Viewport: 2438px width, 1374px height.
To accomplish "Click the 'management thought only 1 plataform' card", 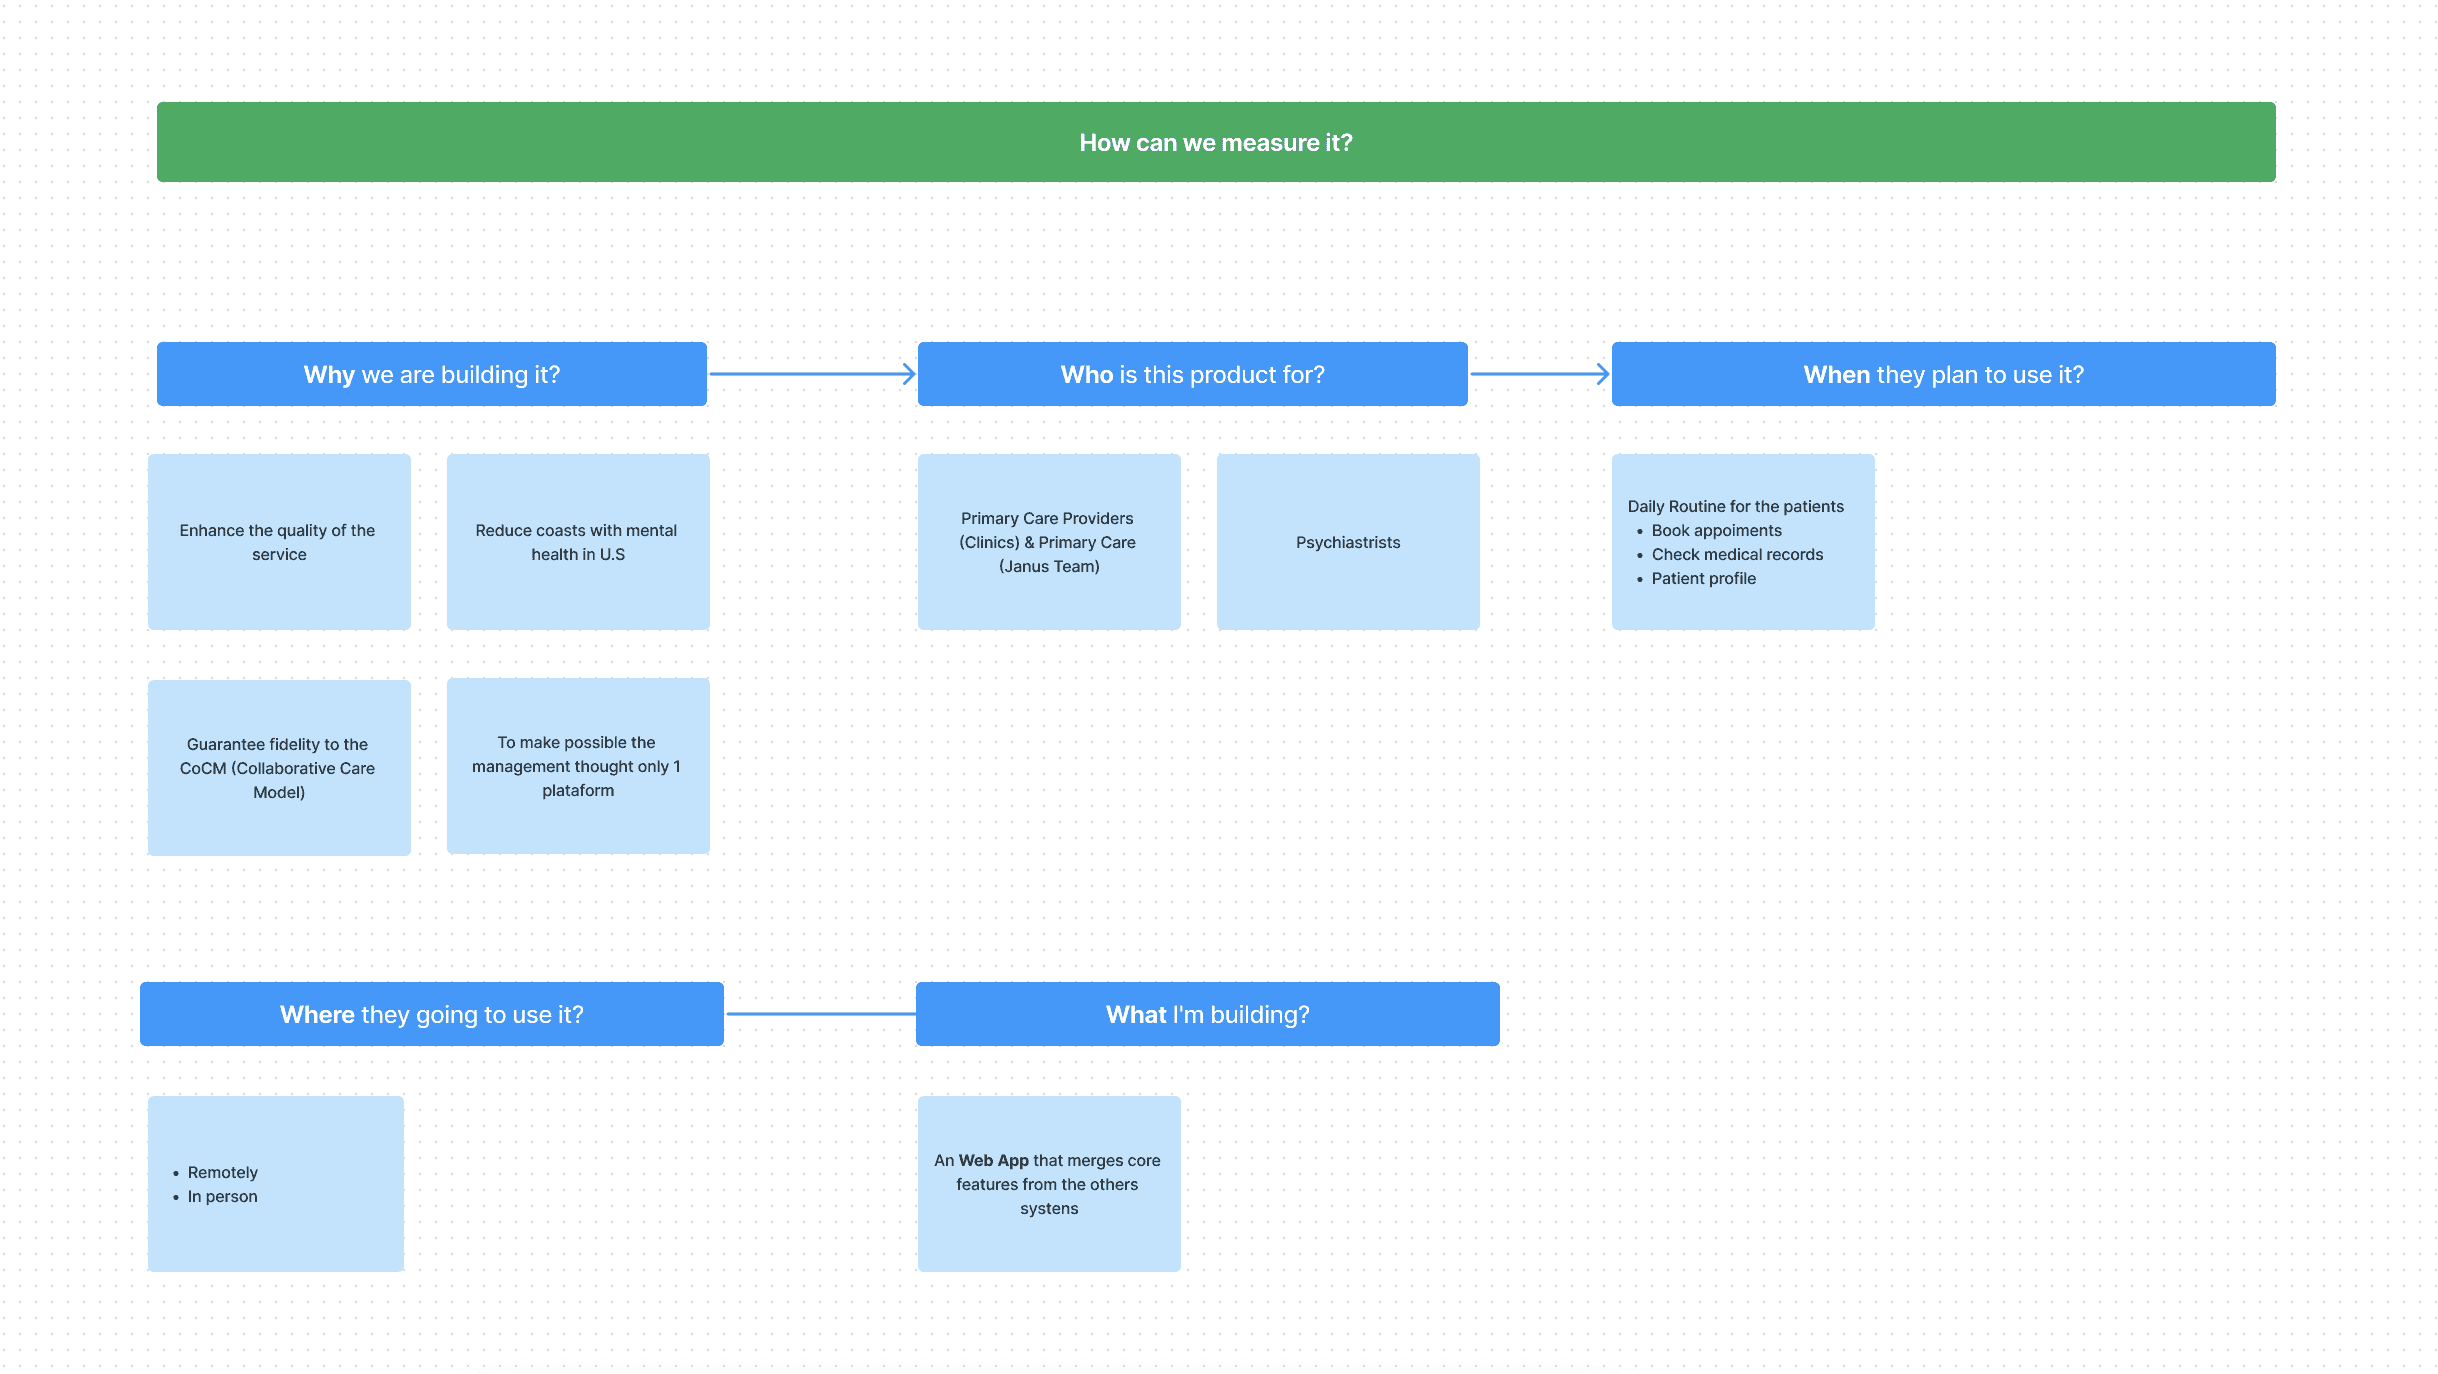I will click(x=578, y=766).
